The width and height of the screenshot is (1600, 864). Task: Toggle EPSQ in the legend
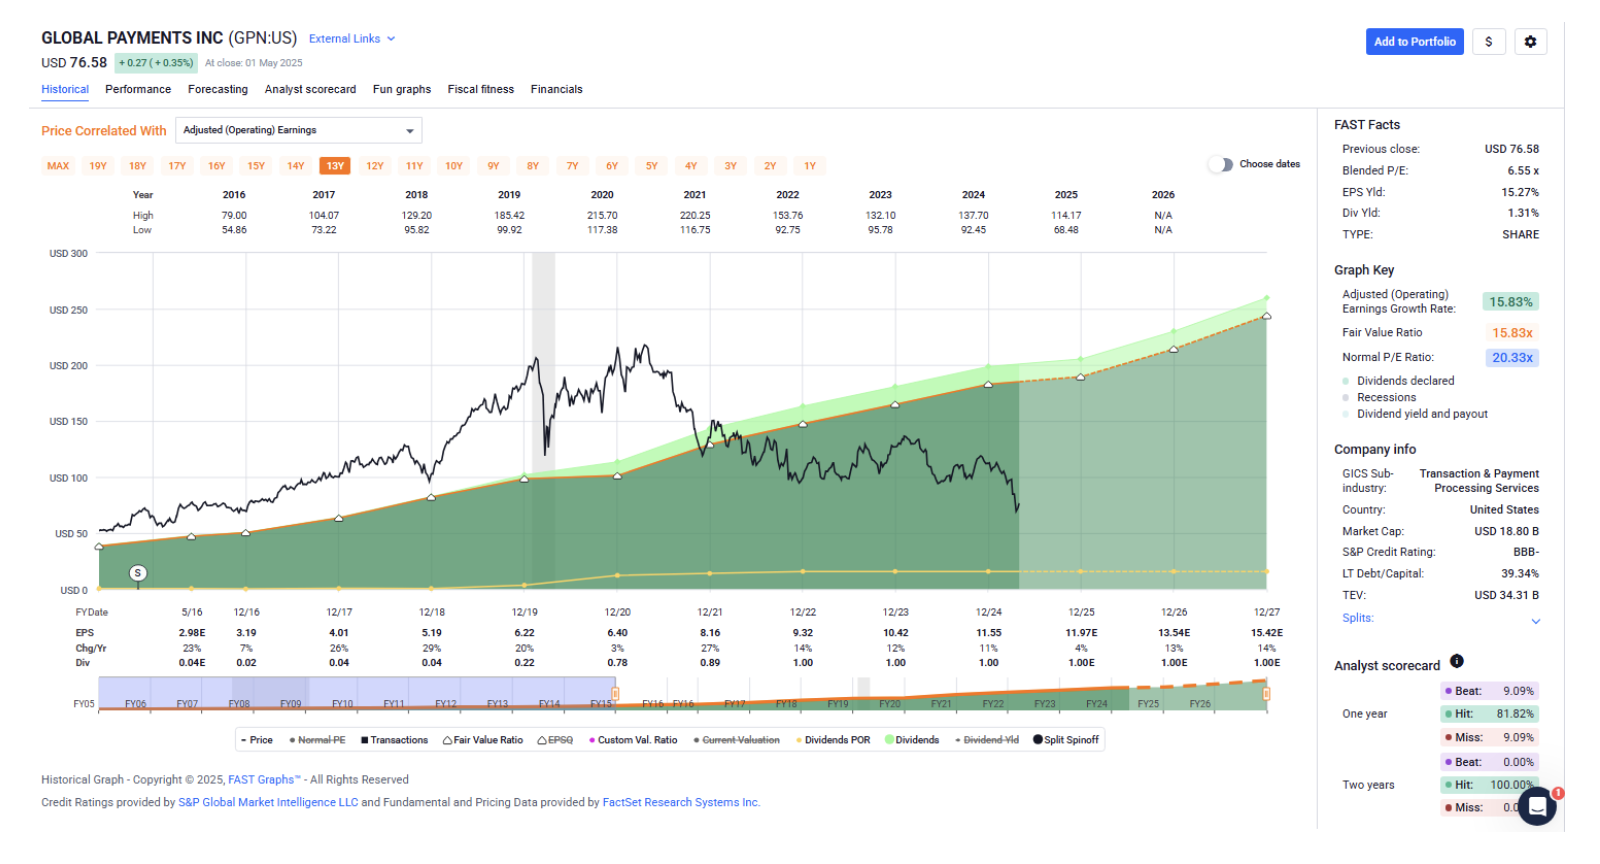555,740
